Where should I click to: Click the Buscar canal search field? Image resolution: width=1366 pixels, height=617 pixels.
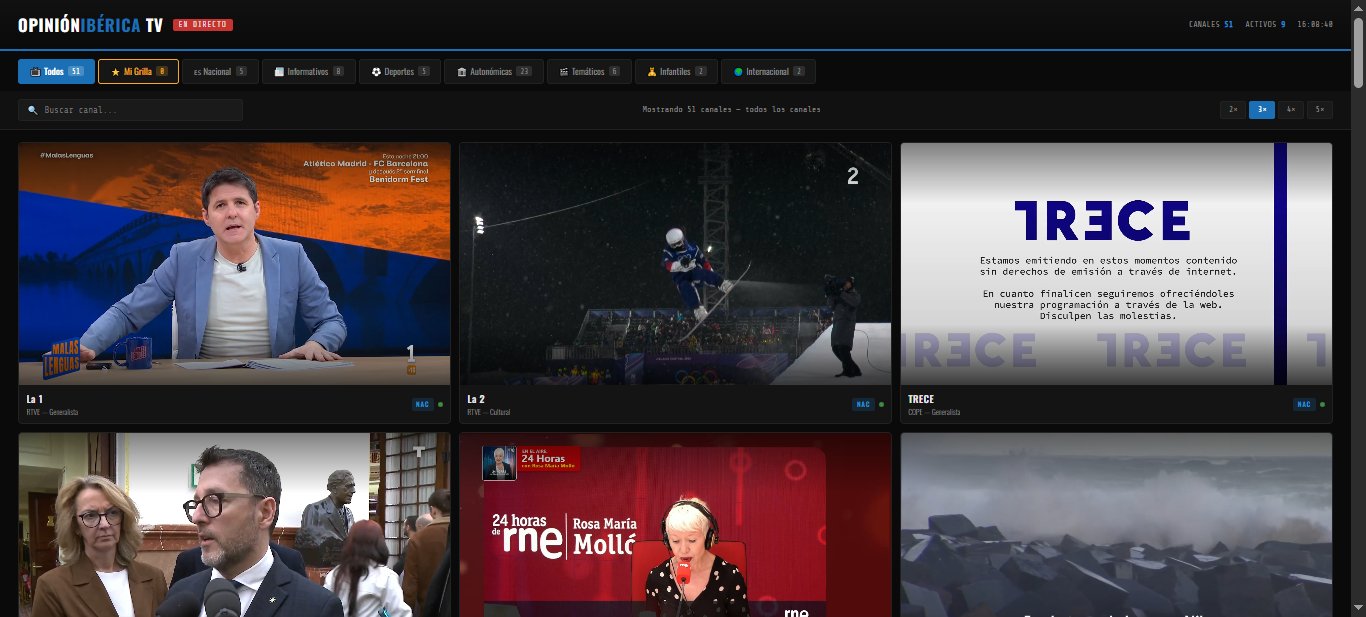coord(130,110)
